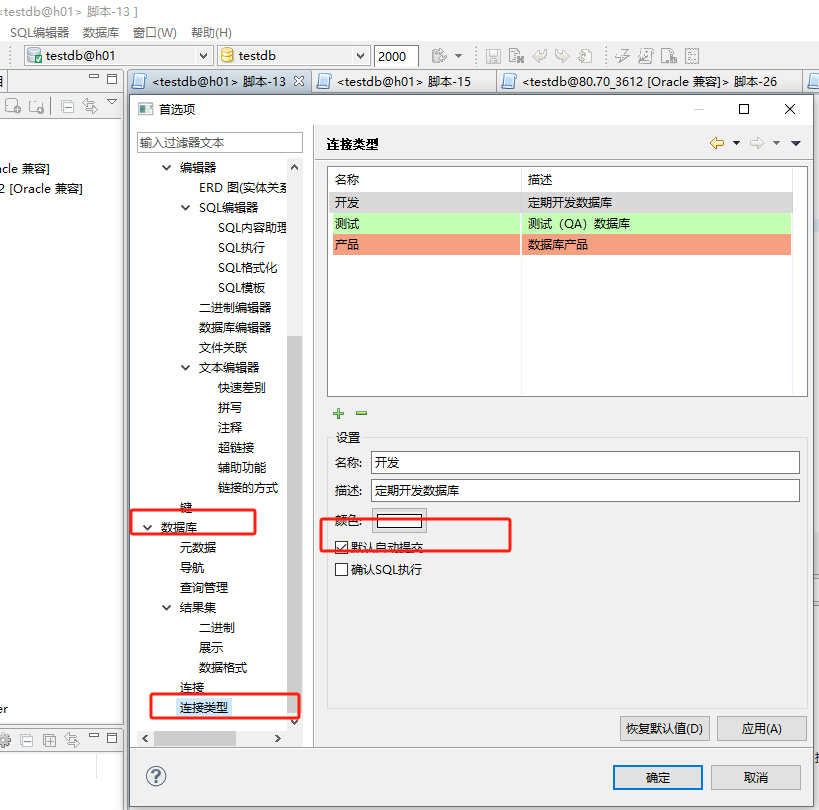
Task: Close the 脚本-13 editor tab
Action: tap(299, 81)
